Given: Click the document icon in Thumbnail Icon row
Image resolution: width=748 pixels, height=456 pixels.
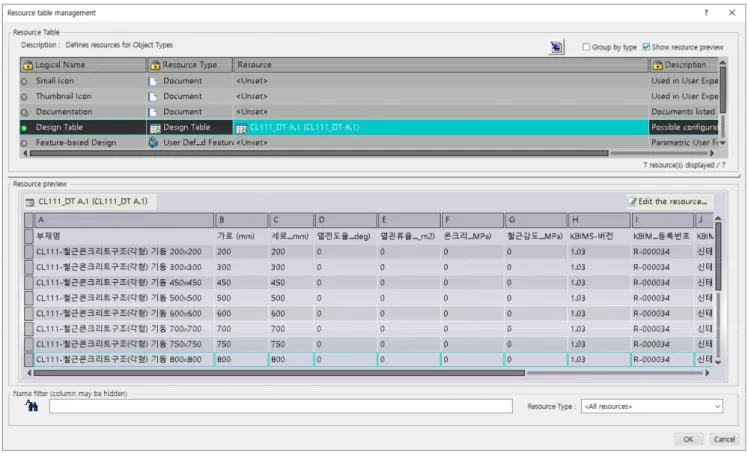Looking at the screenshot, I should 153,96.
